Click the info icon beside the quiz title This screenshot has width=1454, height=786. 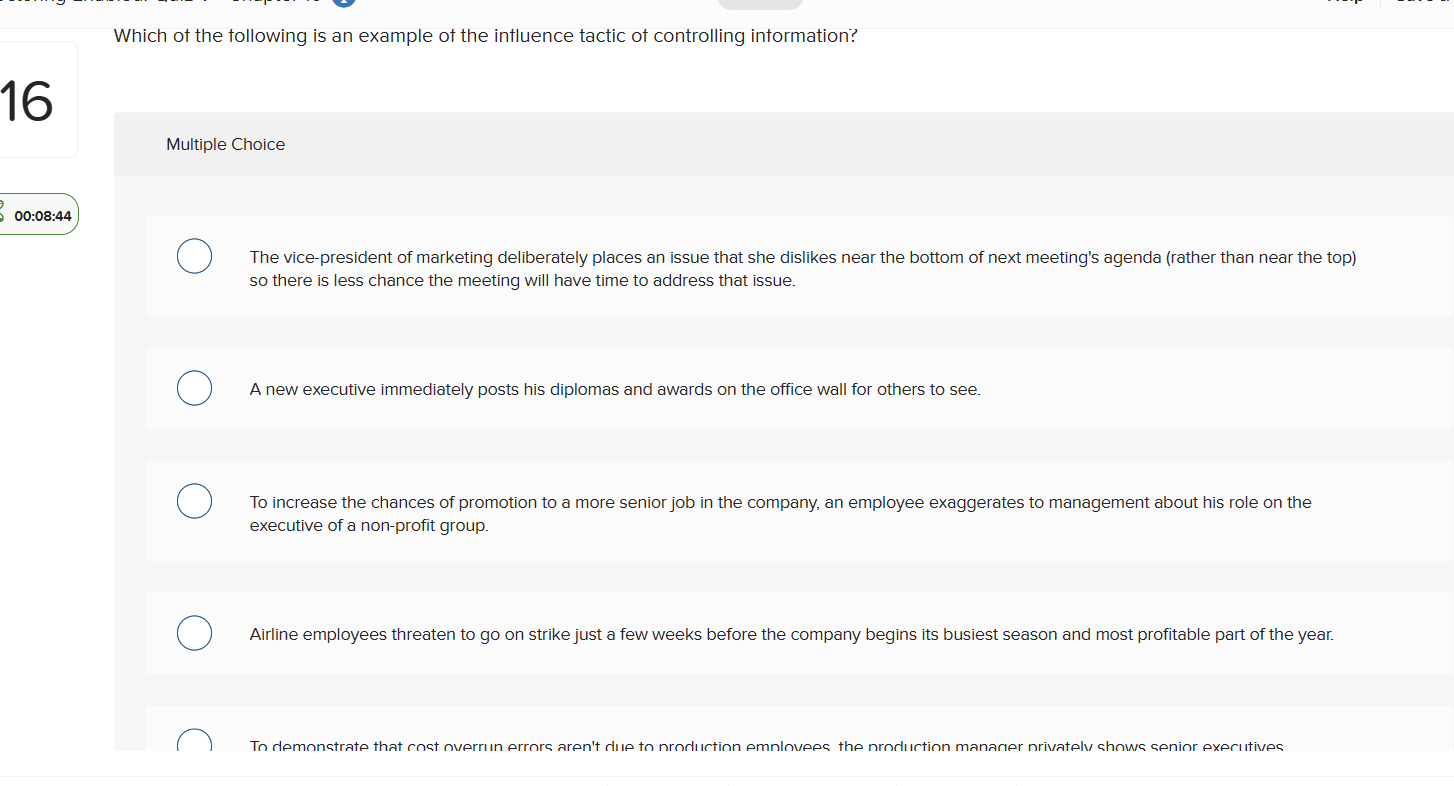click(x=343, y=3)
